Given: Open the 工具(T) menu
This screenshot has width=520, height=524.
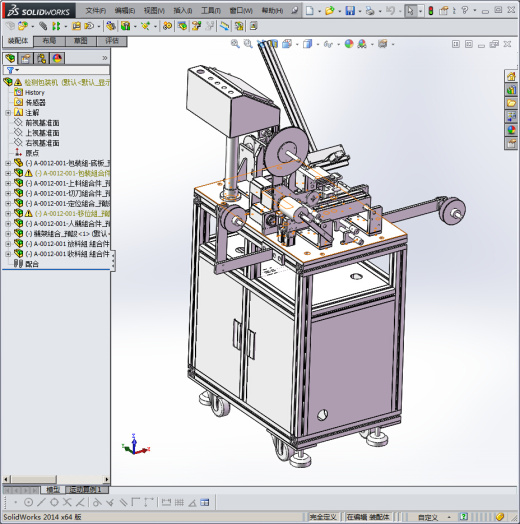Looking at the screenshot, I should coord(211,11).
